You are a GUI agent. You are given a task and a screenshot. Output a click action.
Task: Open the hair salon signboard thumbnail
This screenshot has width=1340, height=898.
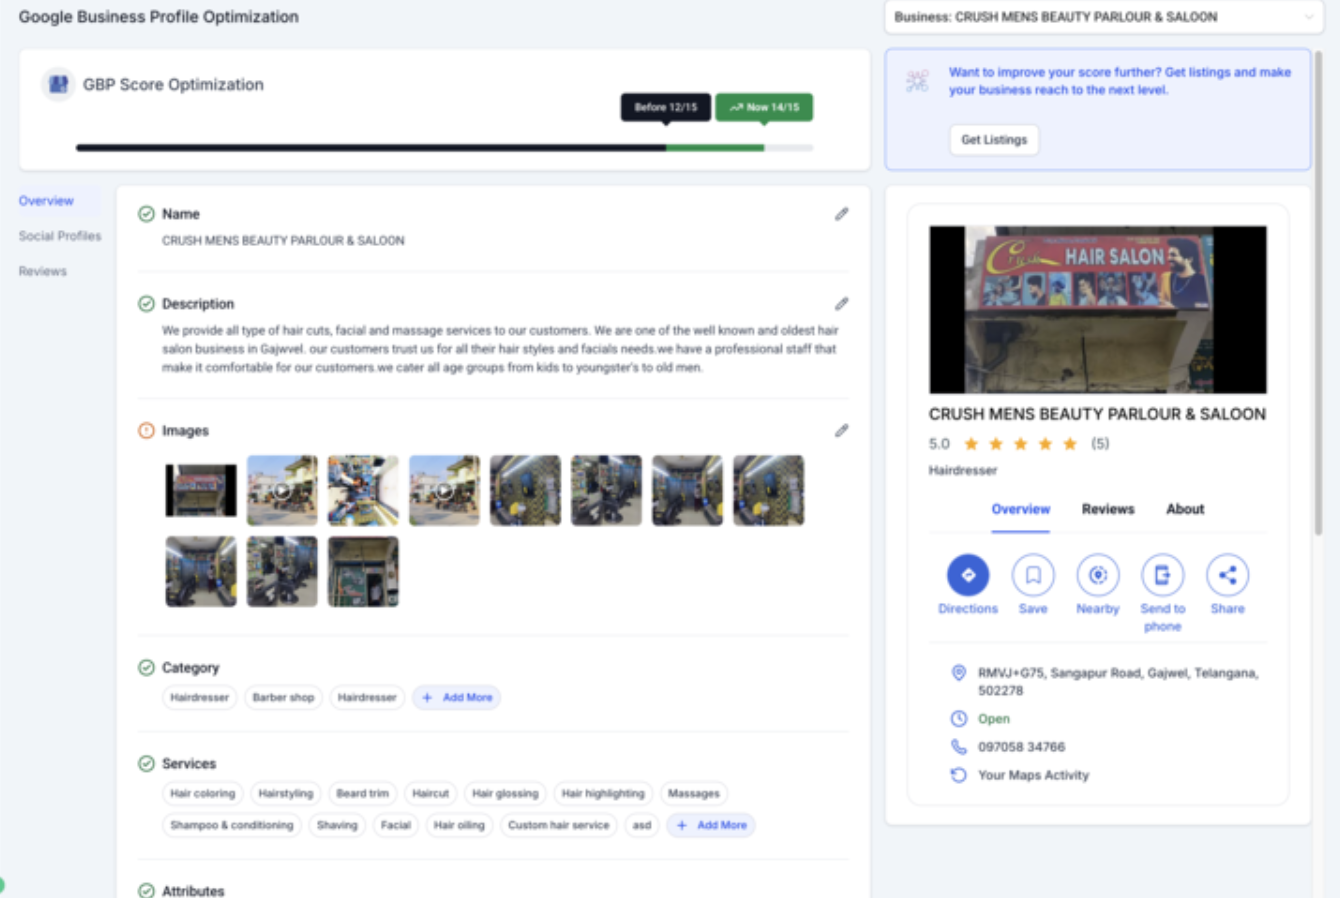(x=201, y=491)
